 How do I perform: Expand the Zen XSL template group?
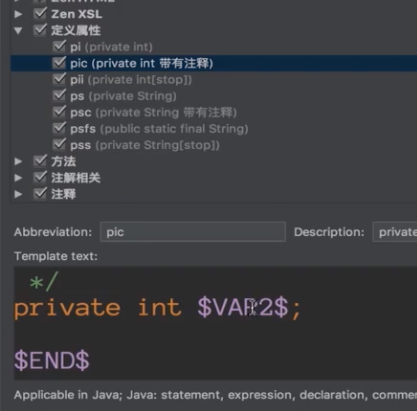pyautogui.click(x=18, y=14)
